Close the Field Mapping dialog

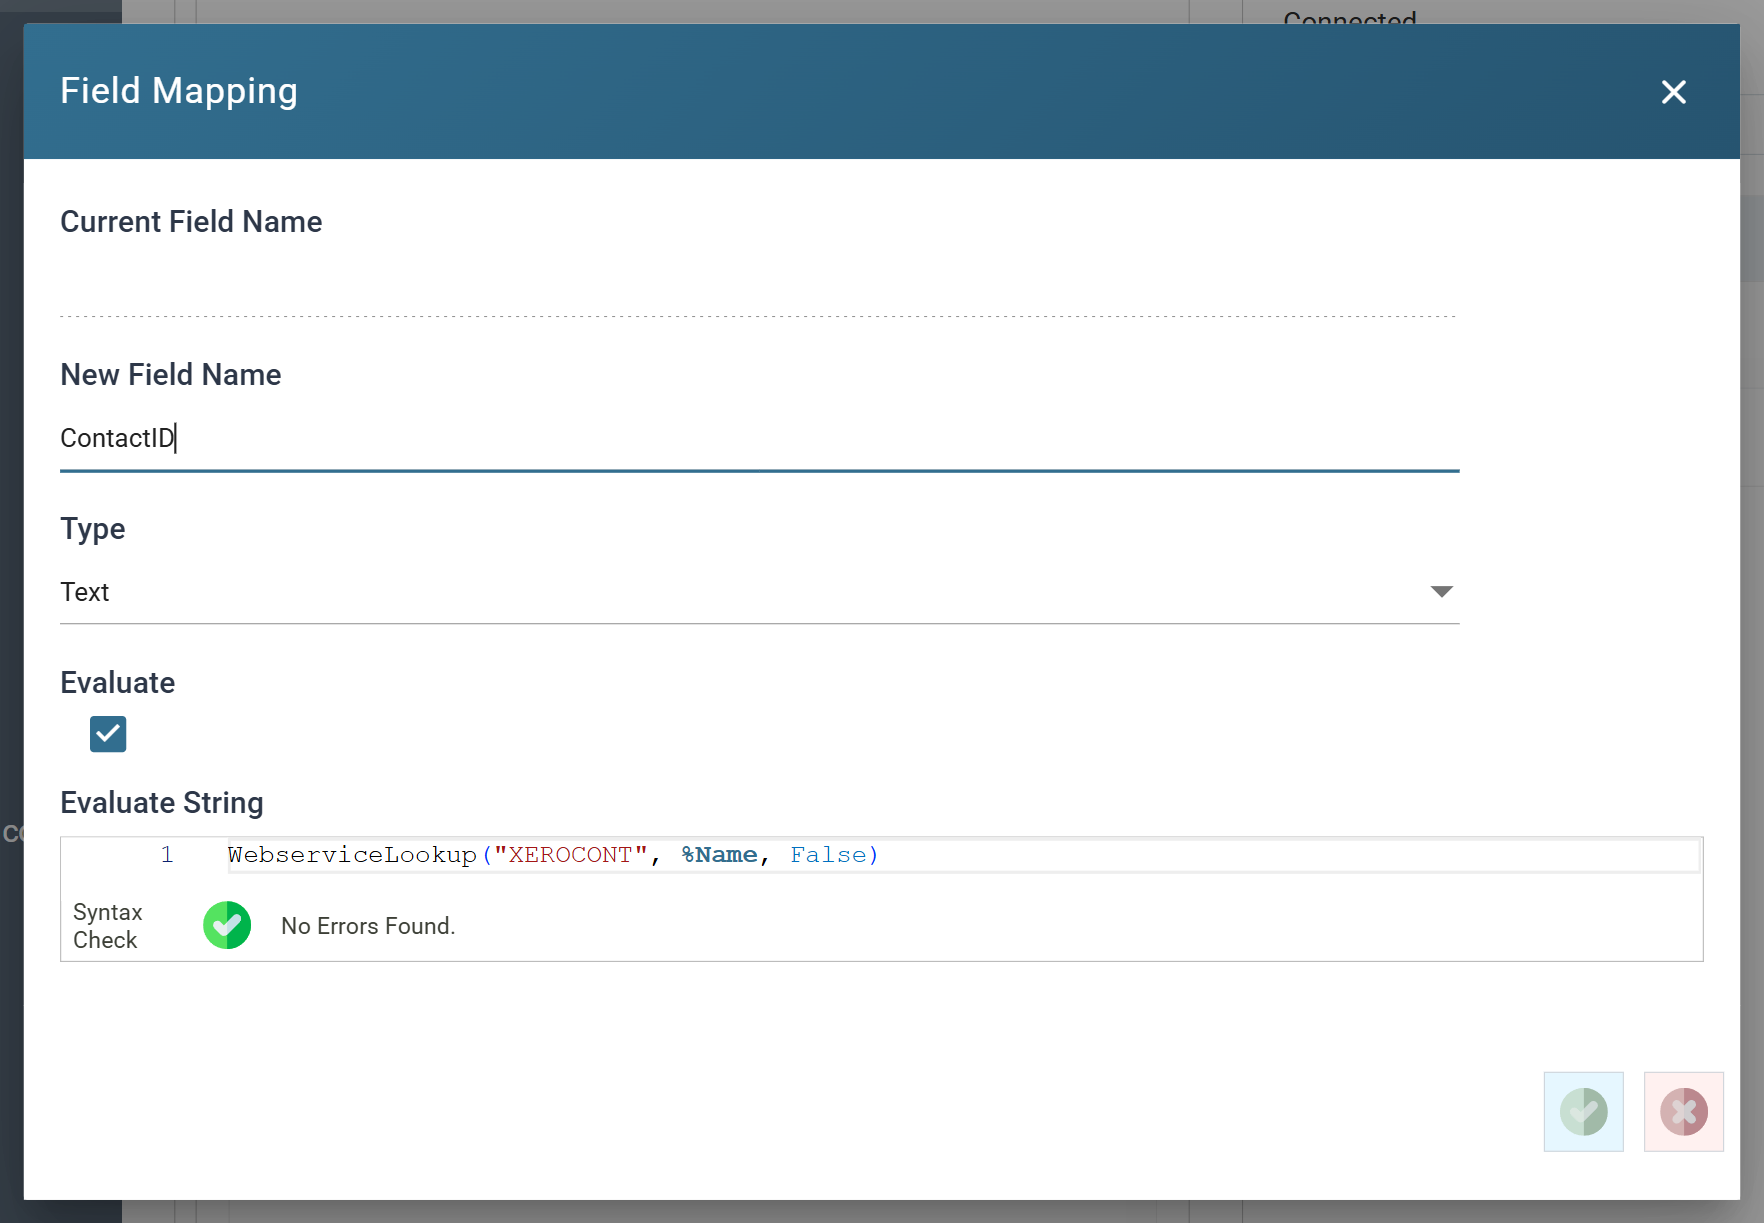[x=1674, y=92]
